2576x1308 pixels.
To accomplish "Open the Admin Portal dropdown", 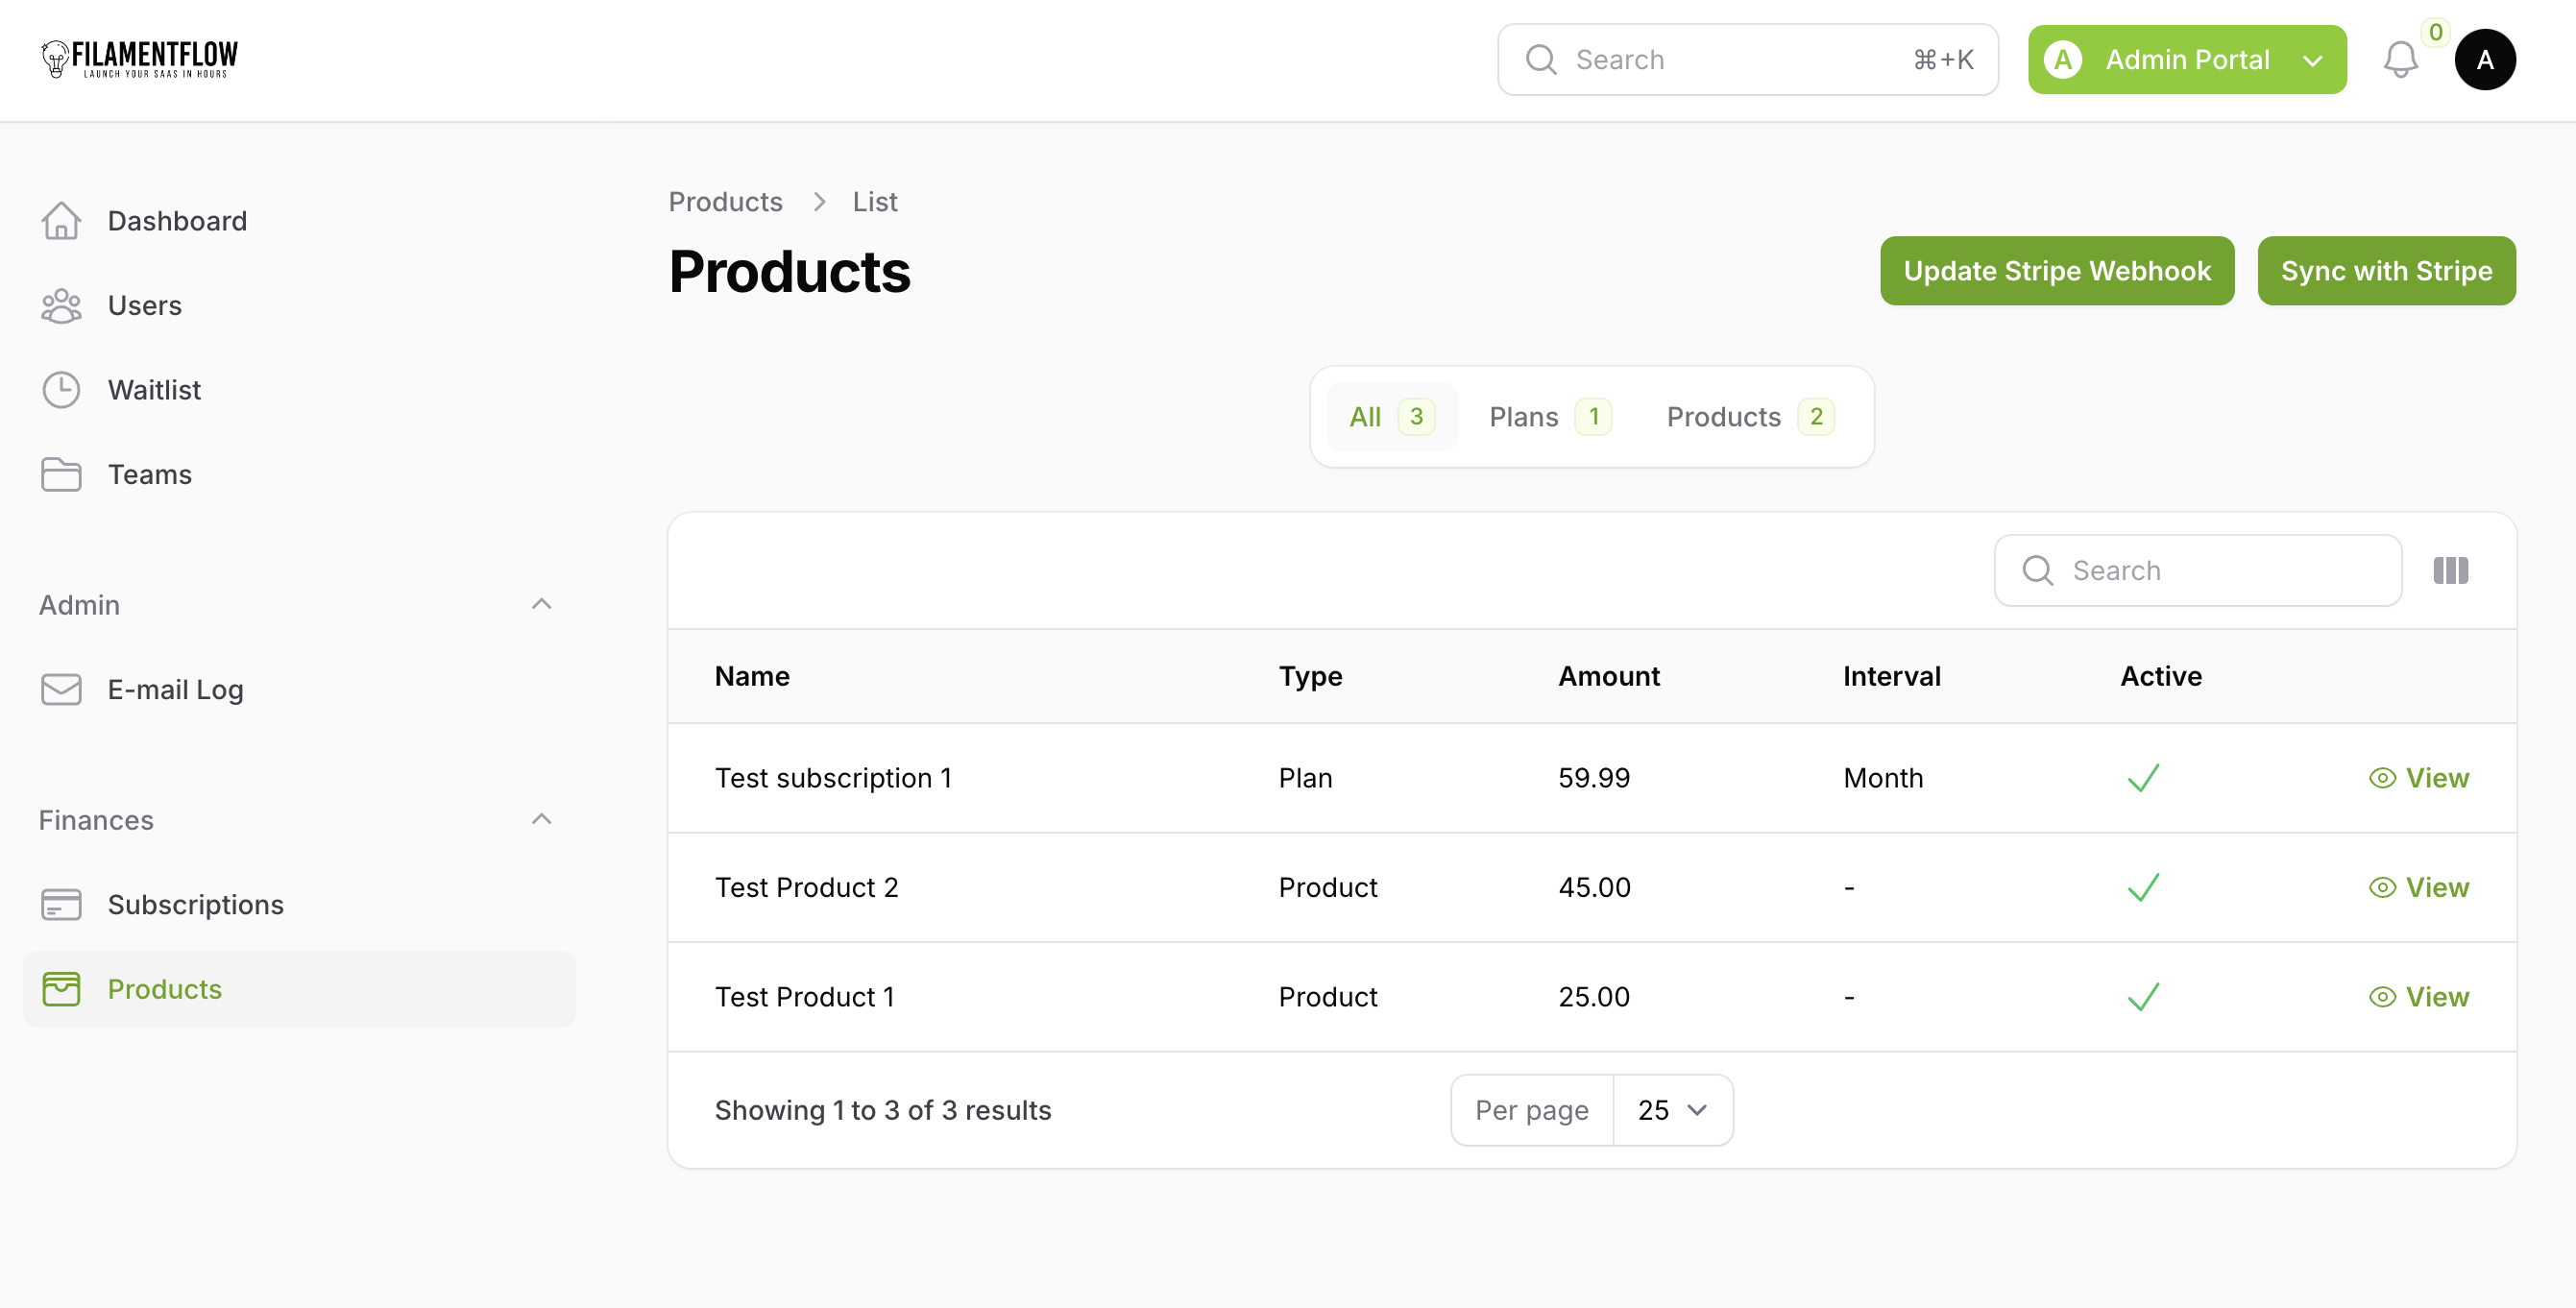I will point(2186,60).
